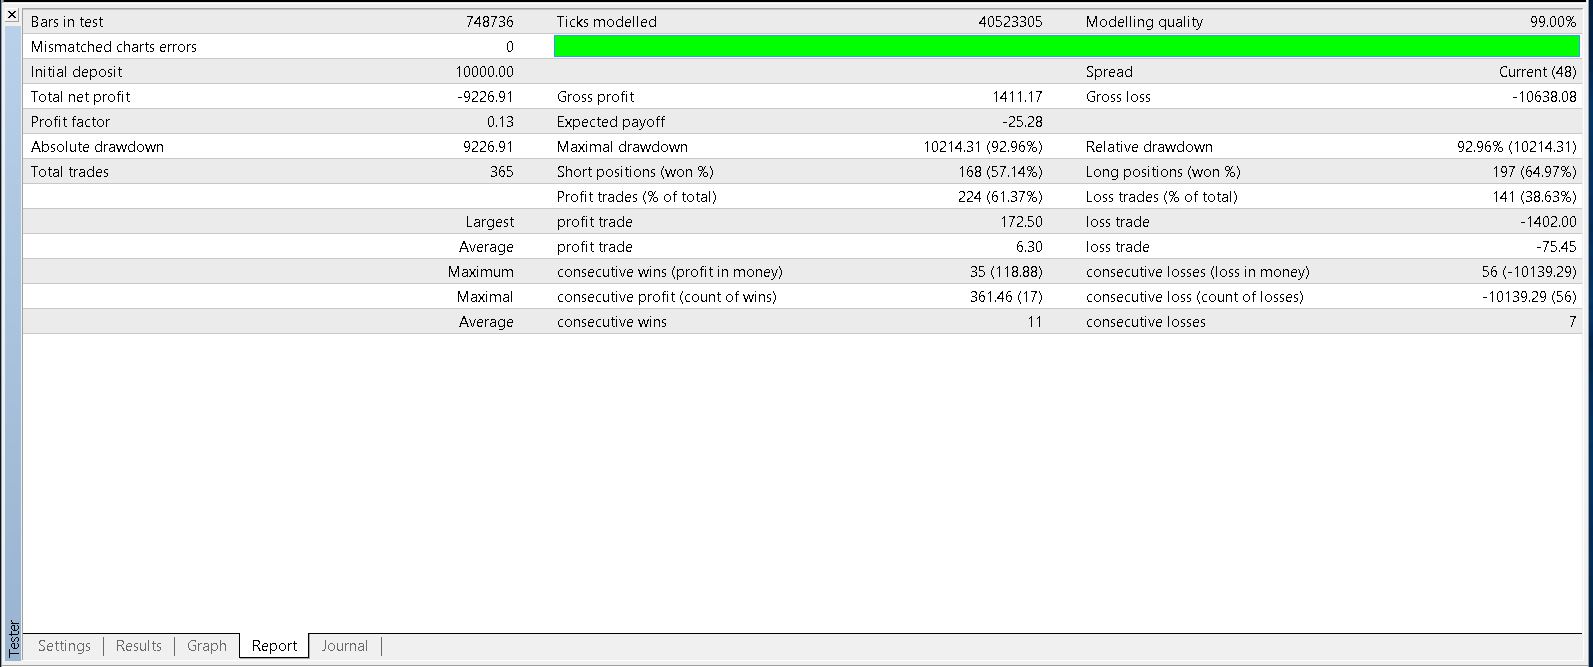The height and width of the screenshot is (667, 1593).
Task: Switch to the Settings tab
Action: [x=64, y=646]
